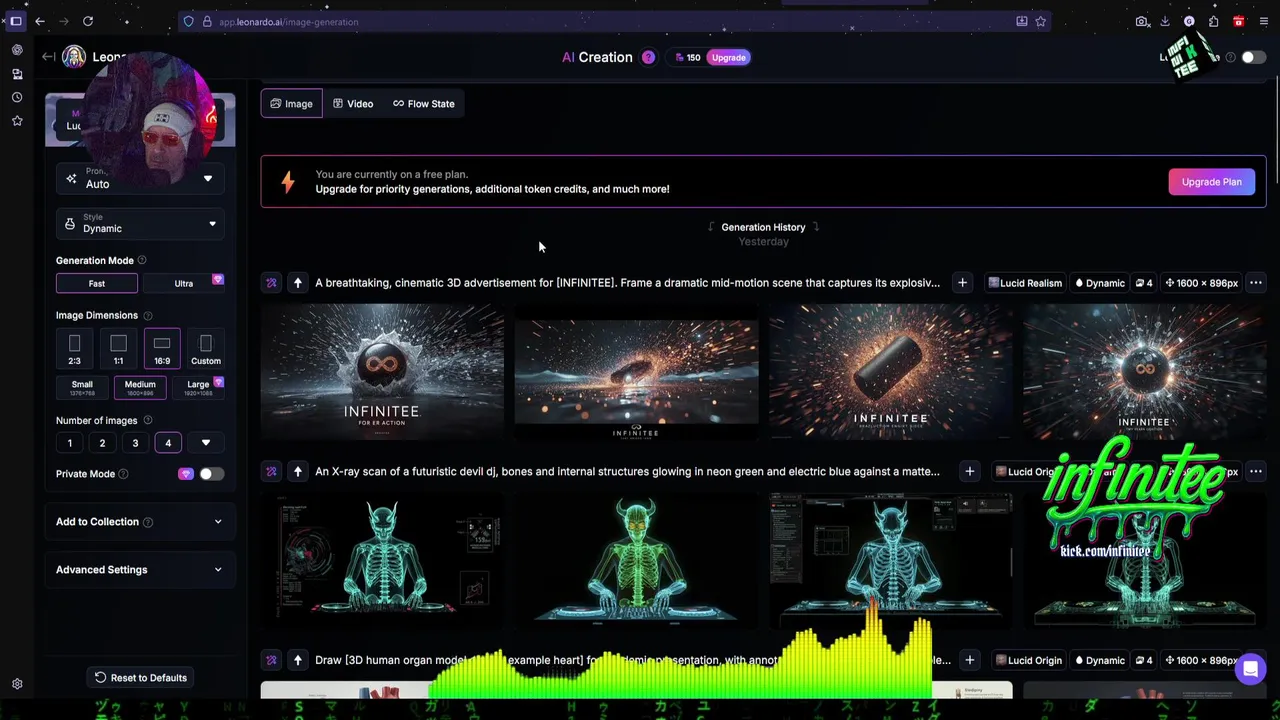Open the history clock icon in browser sidebar
Viewport: 1280px width, 720px height.
point(17,97)
